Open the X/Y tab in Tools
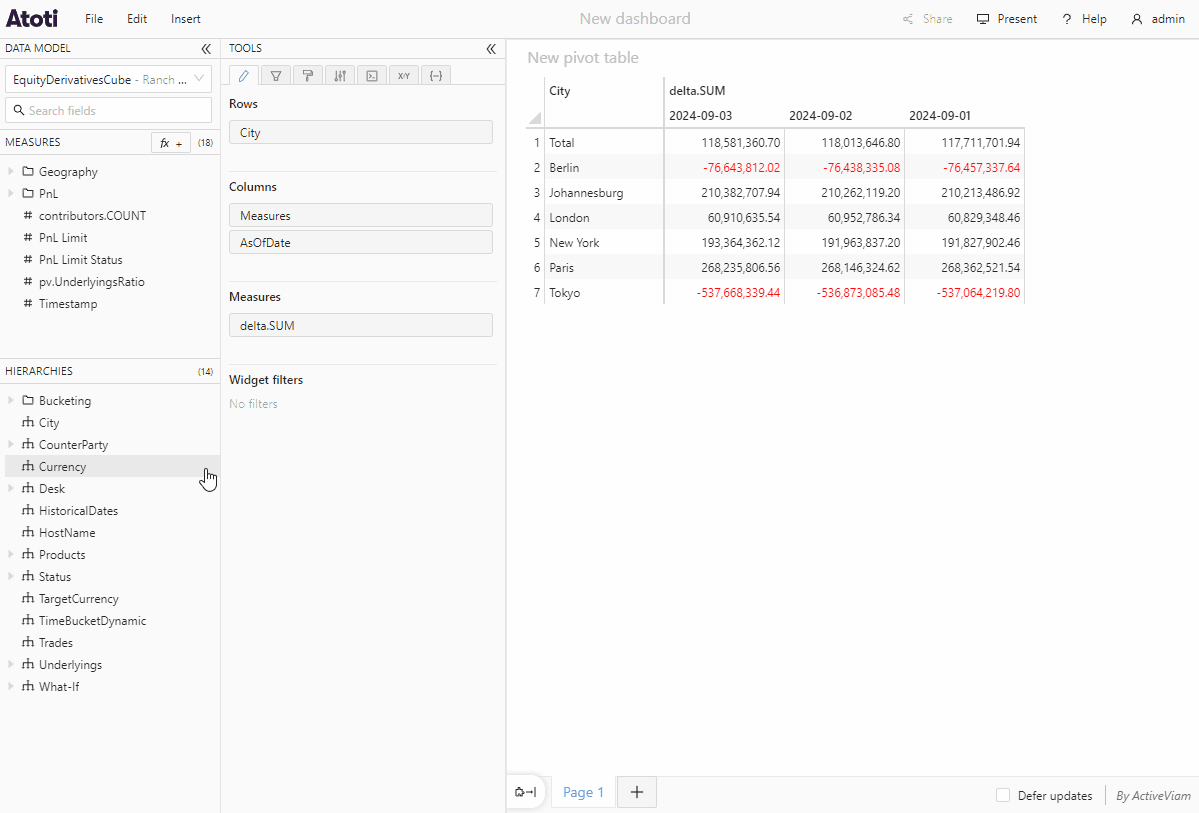 tap(404, 76)
